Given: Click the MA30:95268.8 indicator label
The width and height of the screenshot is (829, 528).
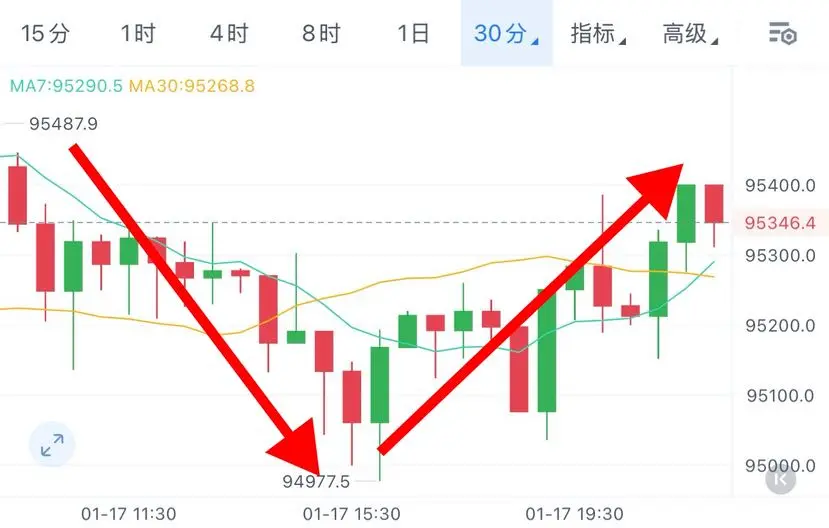Looking at the screenshot, I should (x=192, y=86).
